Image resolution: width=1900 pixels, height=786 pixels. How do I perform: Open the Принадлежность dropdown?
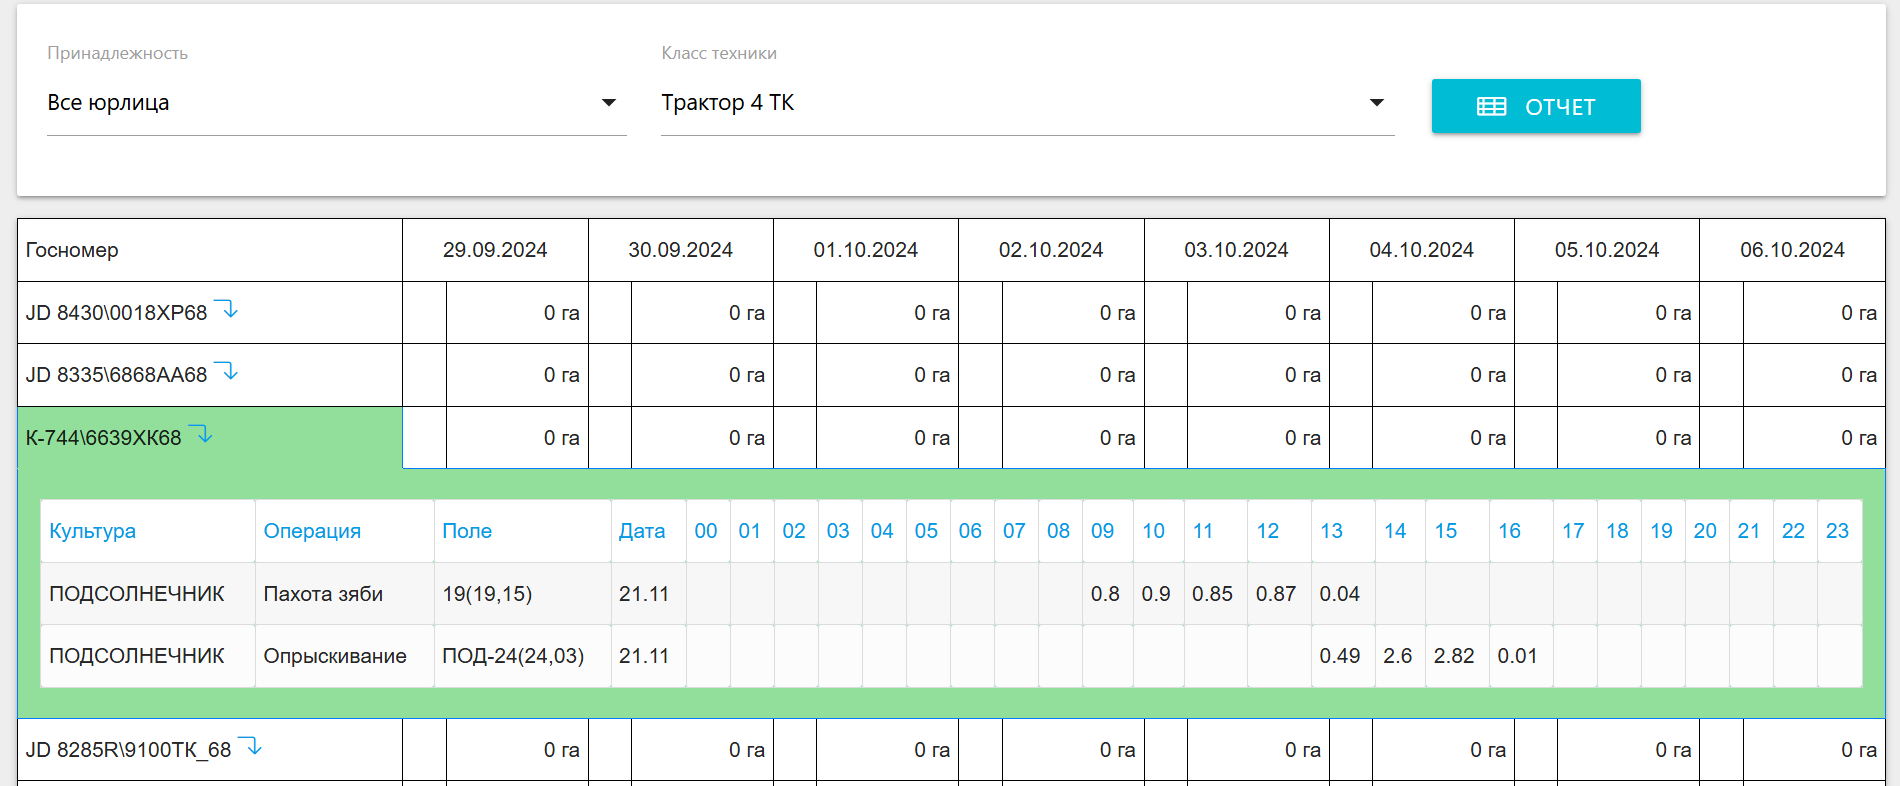(x=336, y=103)
